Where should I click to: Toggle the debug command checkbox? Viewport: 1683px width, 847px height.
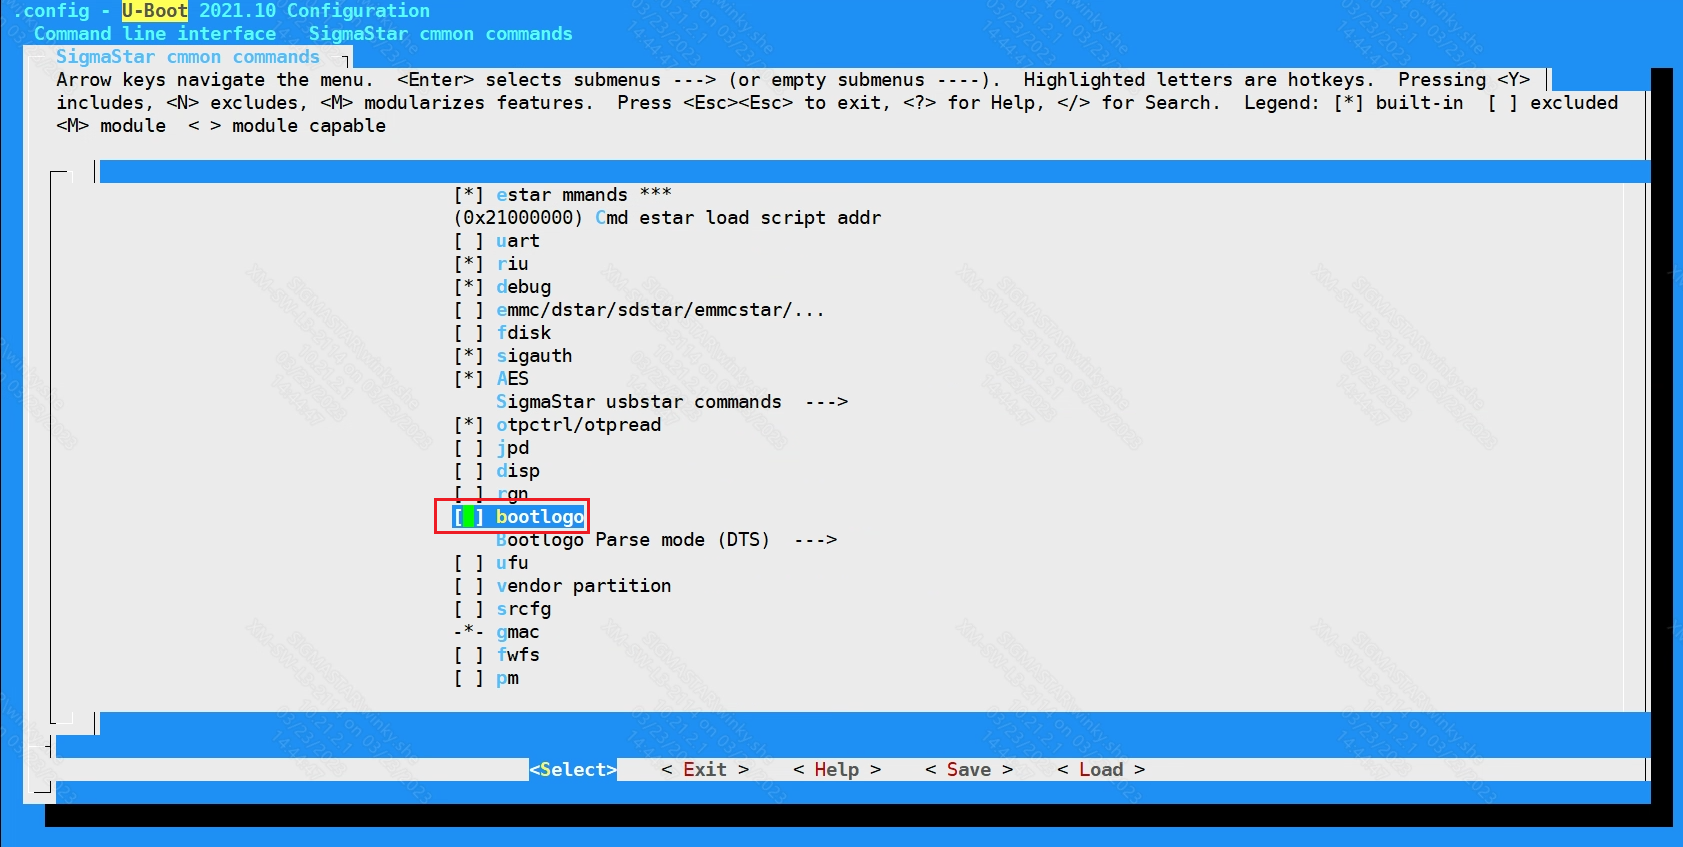pyautogui.click(x=468, y=287)
